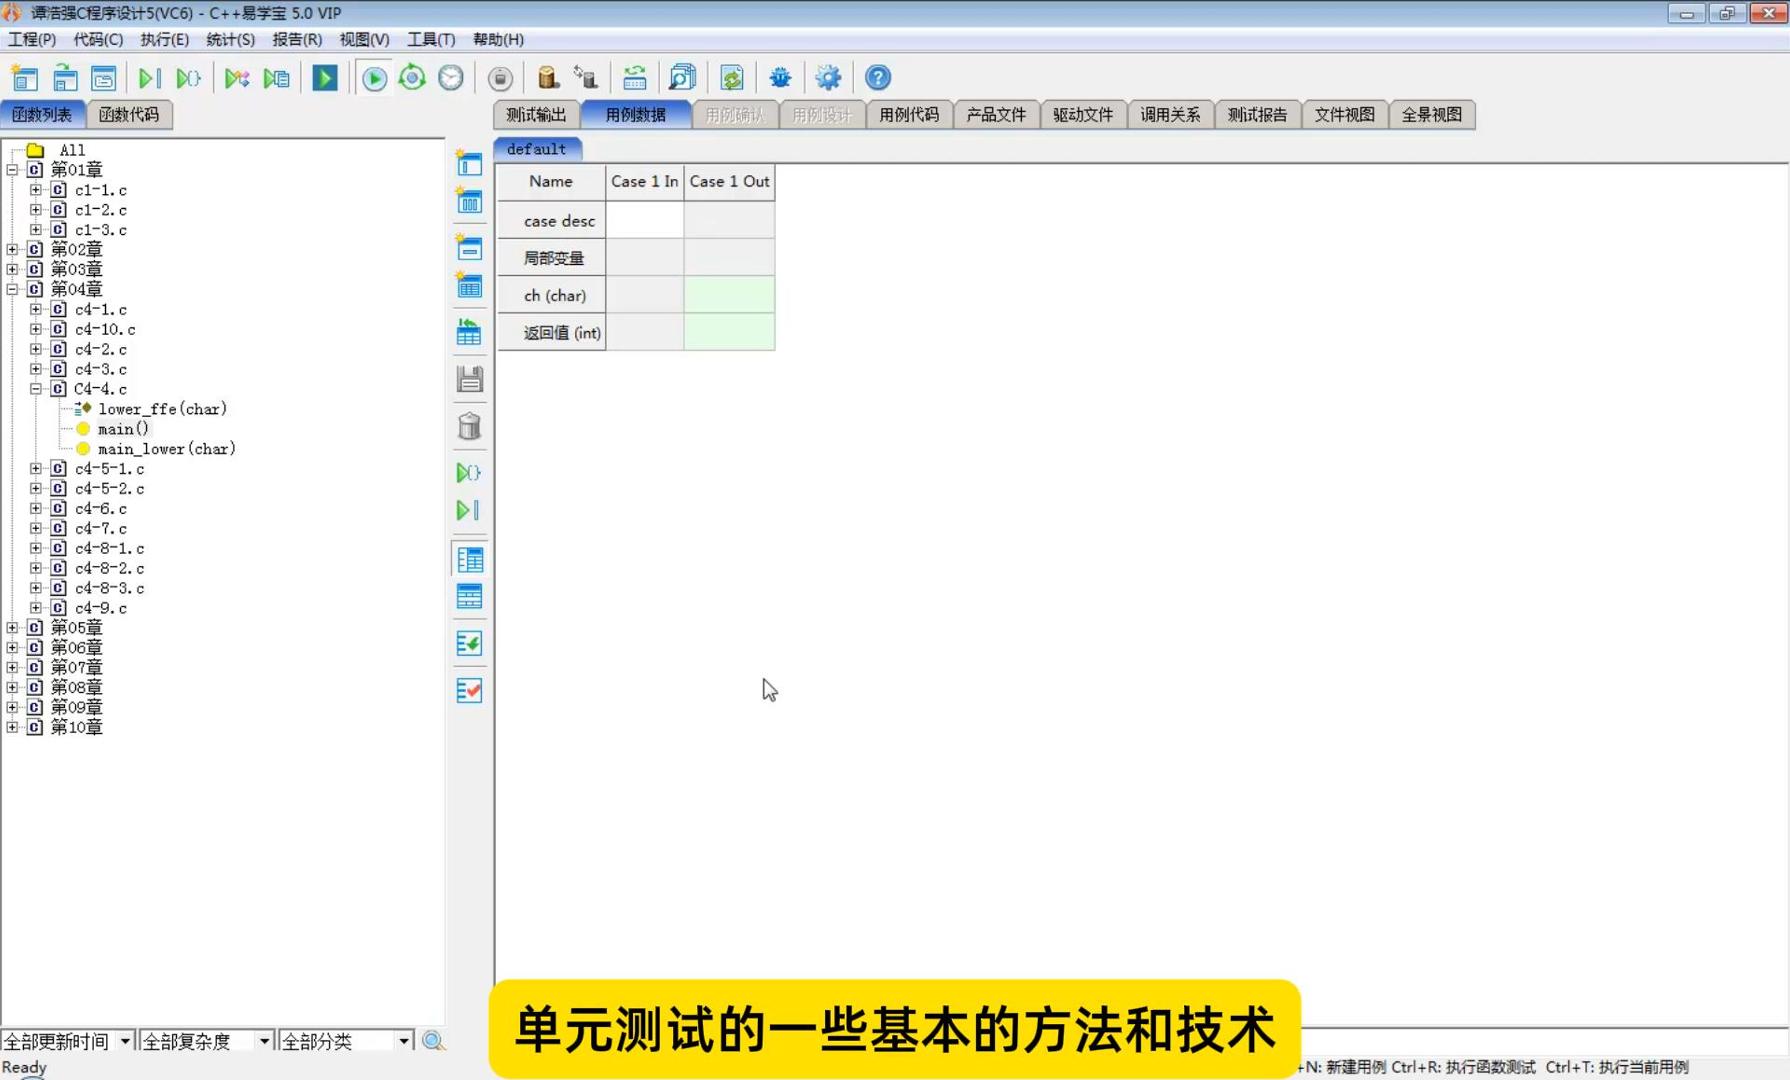The image size is (1790, 1080).
Task: Open the 工程(P) menu
Action: (x=32, y=39)
